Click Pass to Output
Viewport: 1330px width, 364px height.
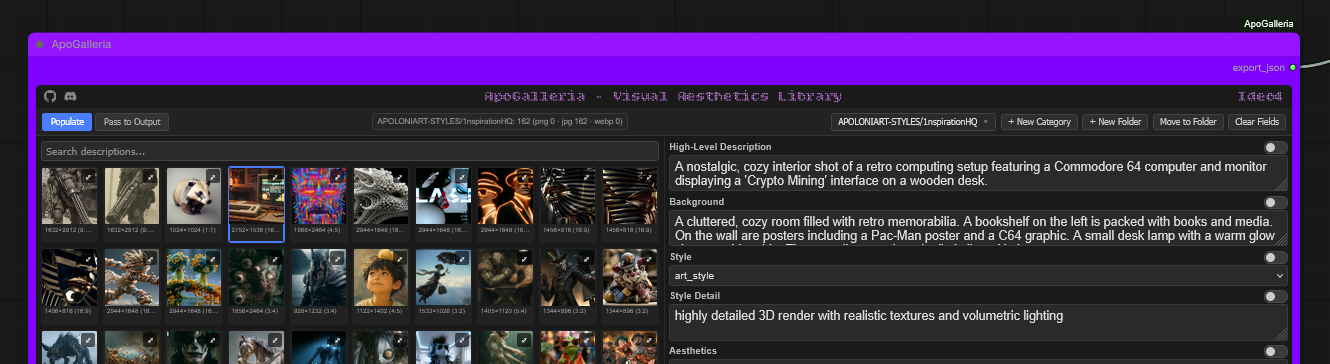point(133,122)
